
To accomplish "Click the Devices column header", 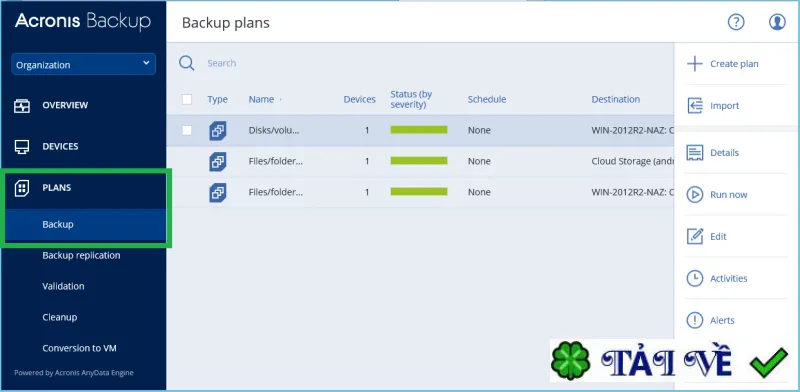I will pos(360,99).
